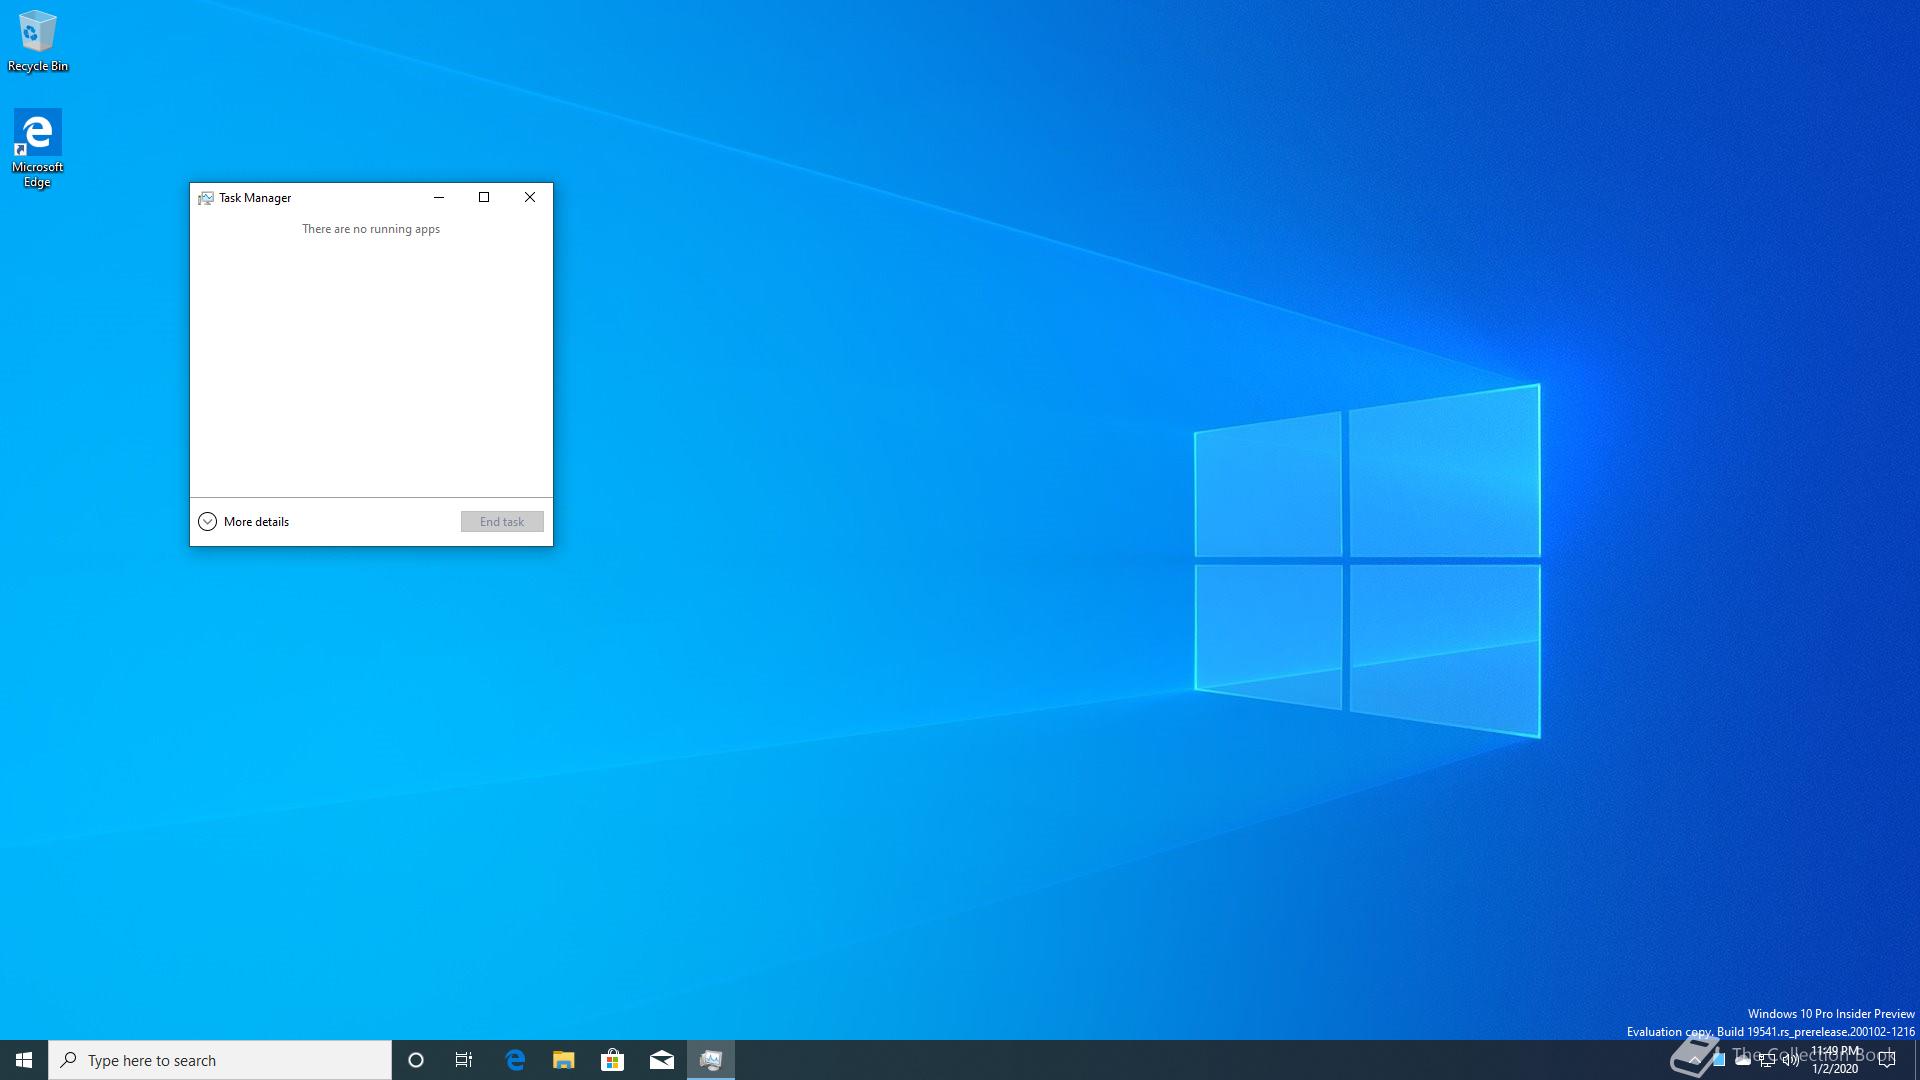The width and height of the screenshot is (1920, 1080).
Task: Click the disabled End task button
Action: (x=502, y=522)
